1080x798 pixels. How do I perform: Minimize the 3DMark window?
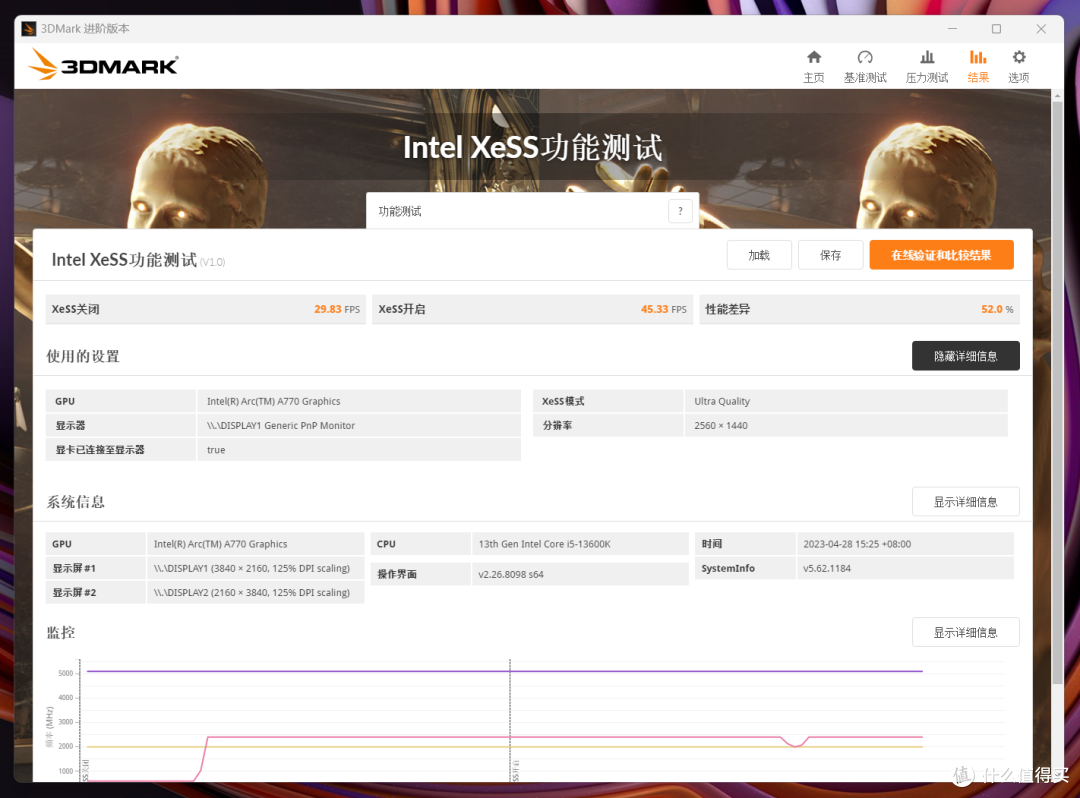[x=952, y=29]
